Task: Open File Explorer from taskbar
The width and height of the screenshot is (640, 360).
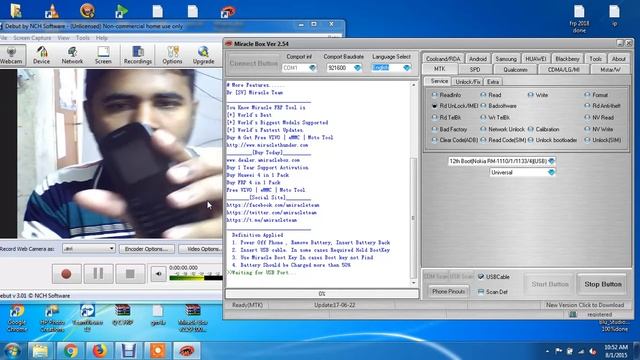Action: 40,351
